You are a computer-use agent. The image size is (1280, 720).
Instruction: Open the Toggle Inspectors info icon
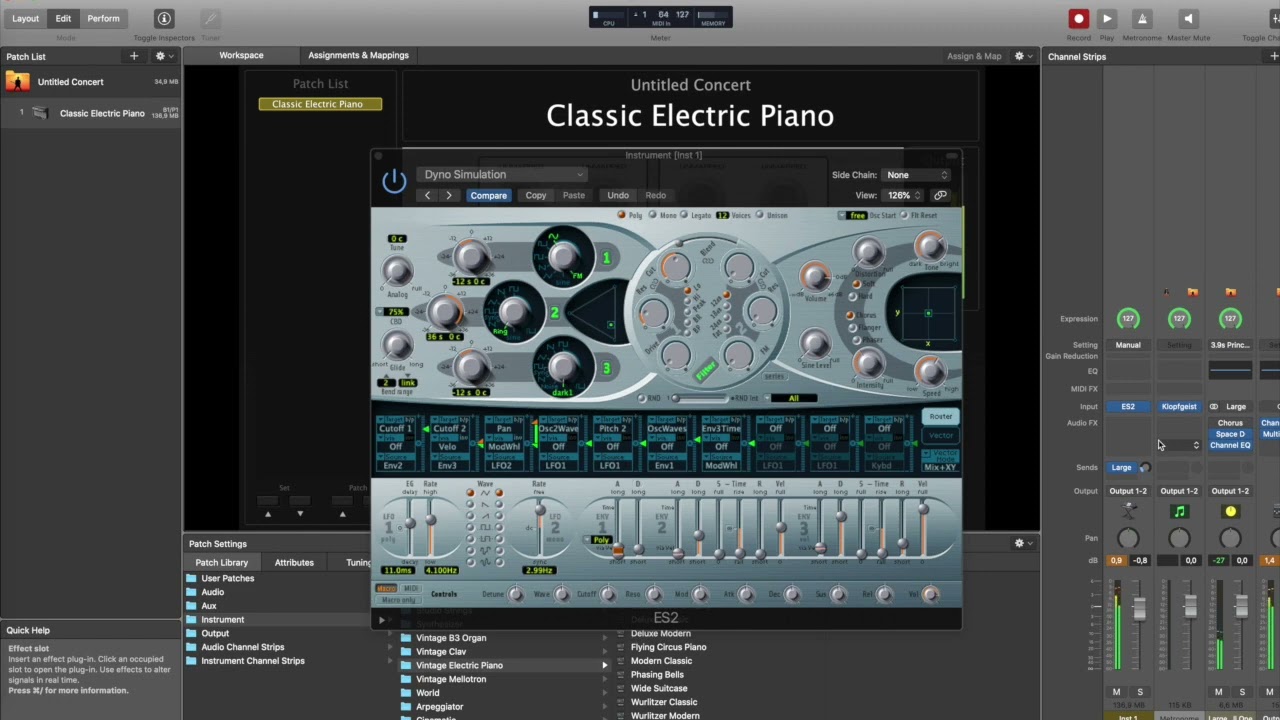164,19
